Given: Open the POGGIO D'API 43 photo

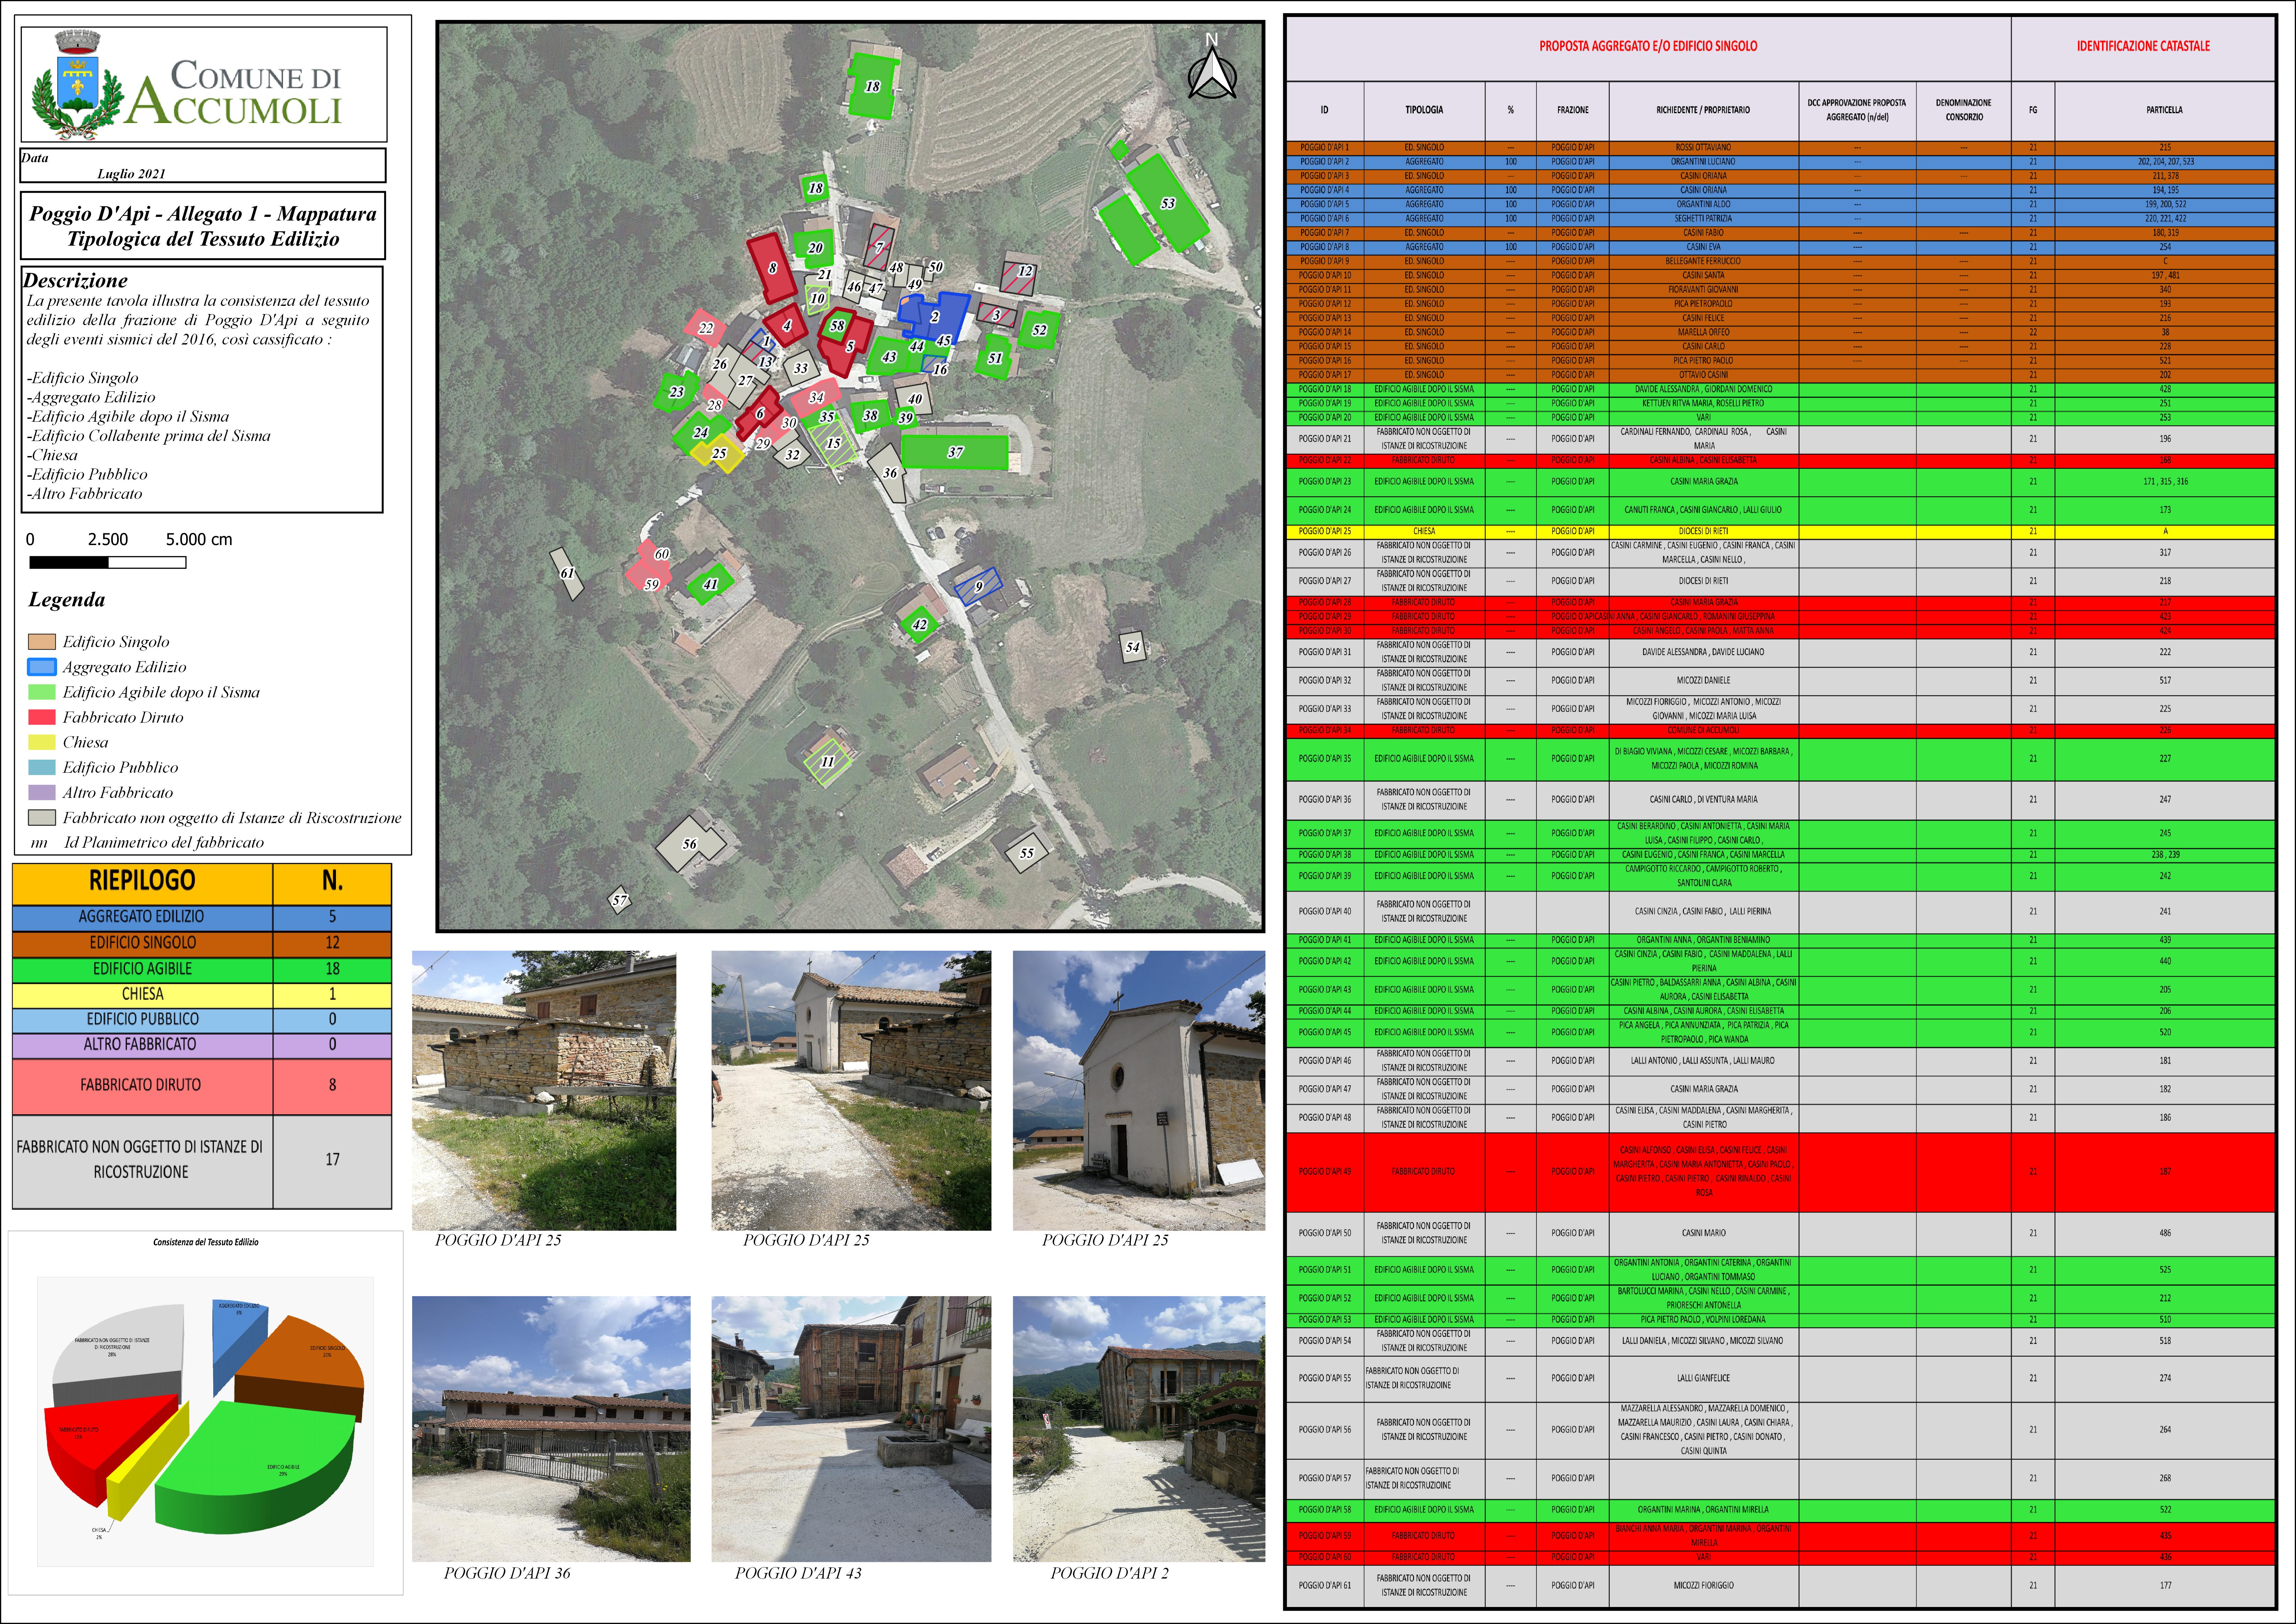Looking at the screenshot, I should coord(851,1429).
